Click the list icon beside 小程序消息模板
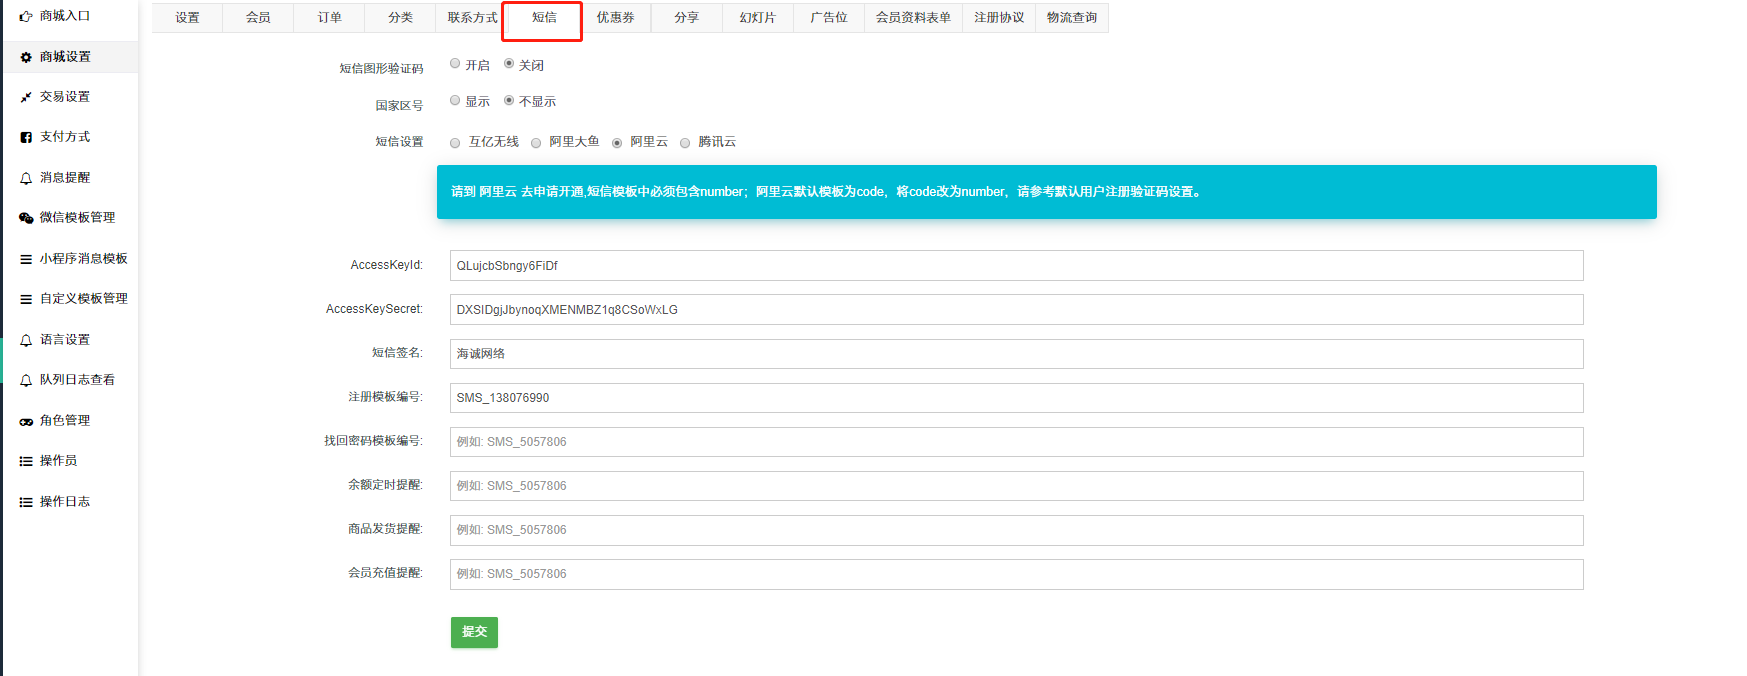1747x676 pixels. (x=26, y=259)
